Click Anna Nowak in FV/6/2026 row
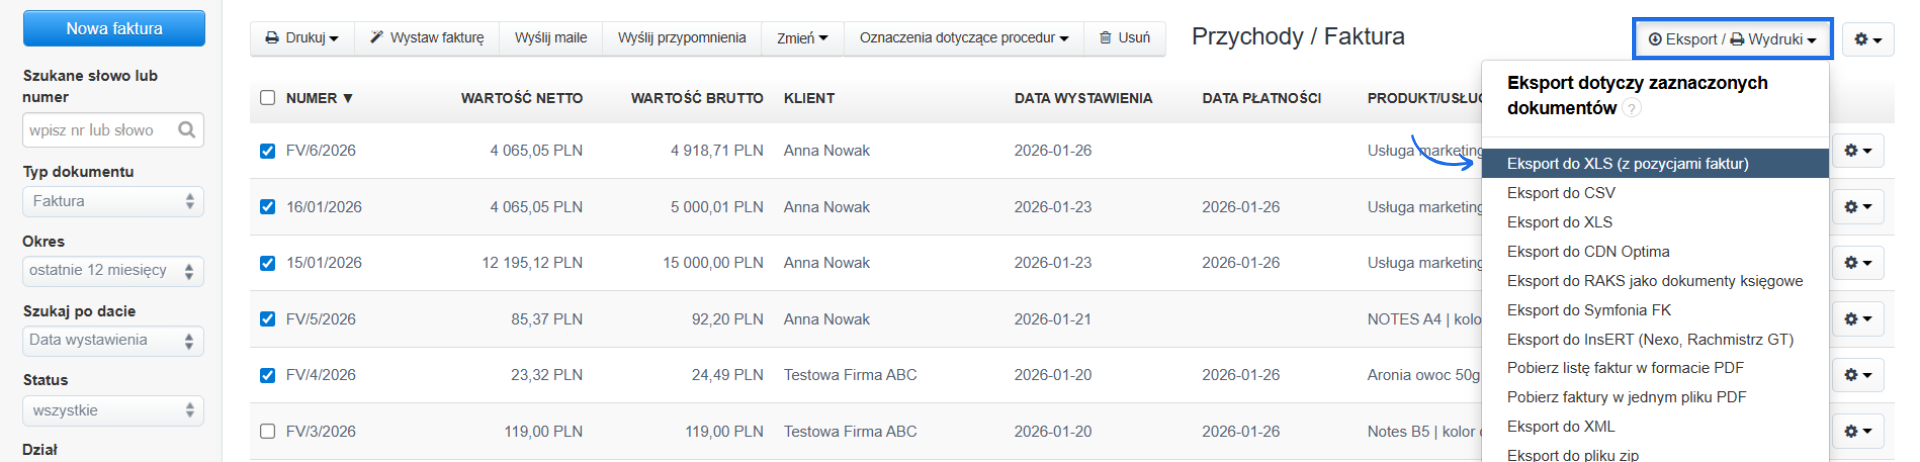Screen dimensions: 1920x462 tap(827, 151)
